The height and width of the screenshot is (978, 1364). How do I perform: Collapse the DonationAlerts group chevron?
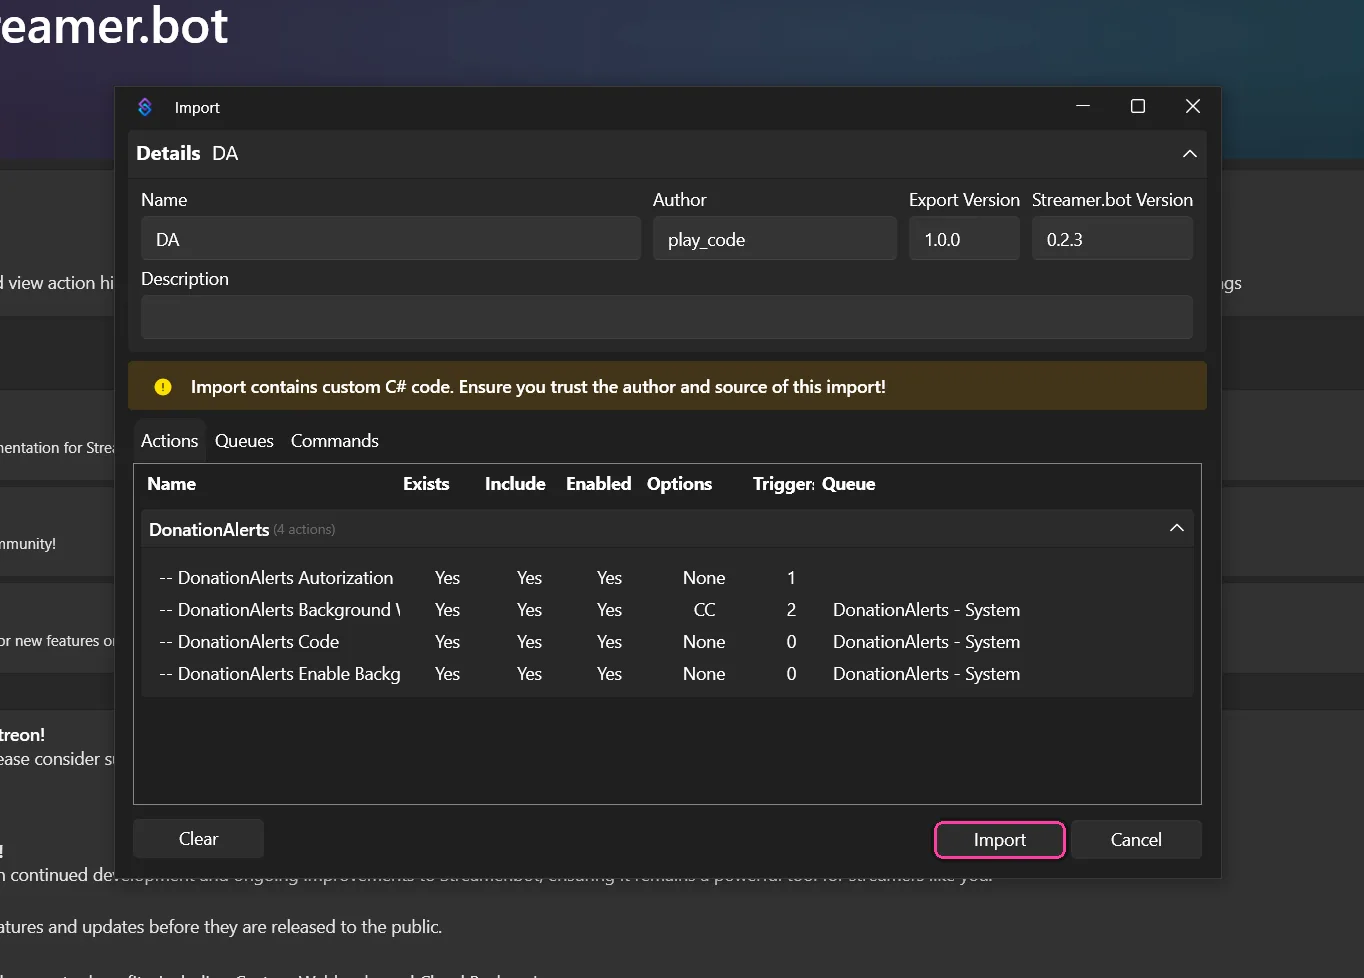1176,528
